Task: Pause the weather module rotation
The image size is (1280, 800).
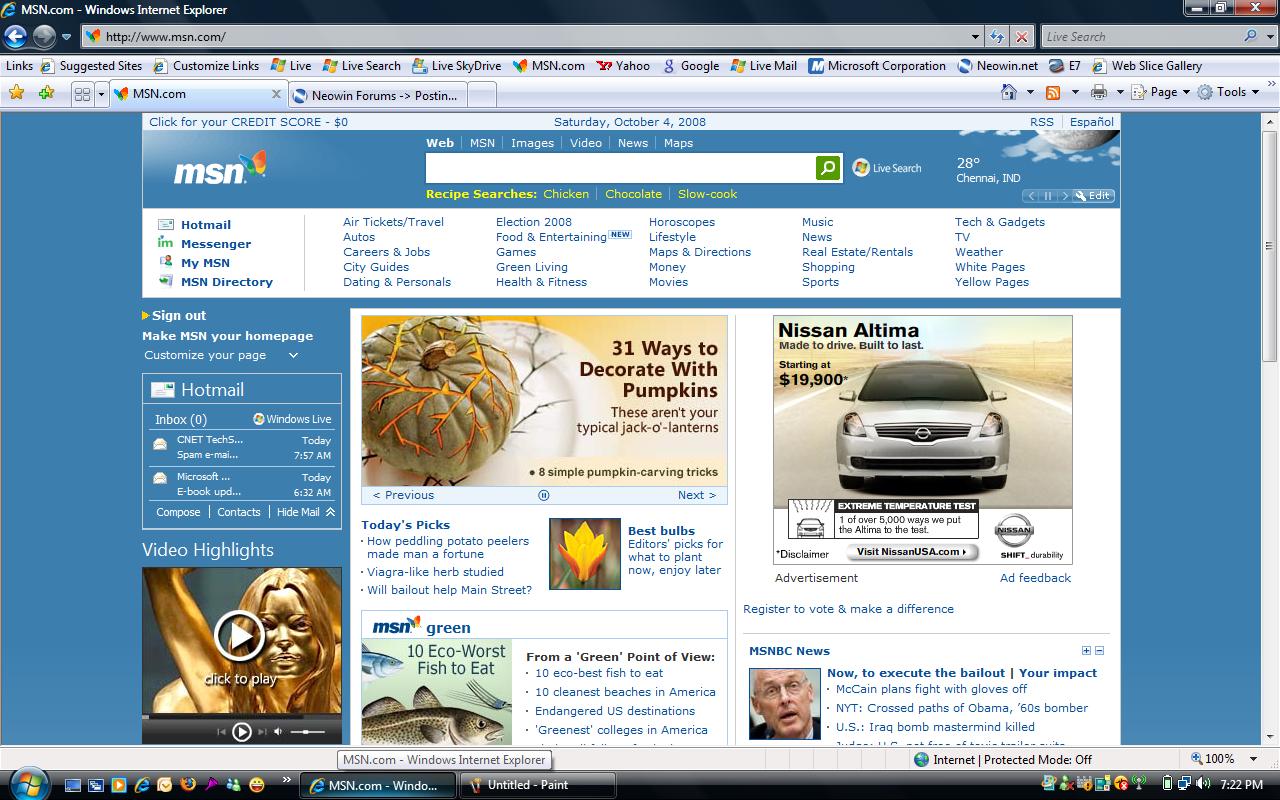Action: click(x=1049, y=196)
